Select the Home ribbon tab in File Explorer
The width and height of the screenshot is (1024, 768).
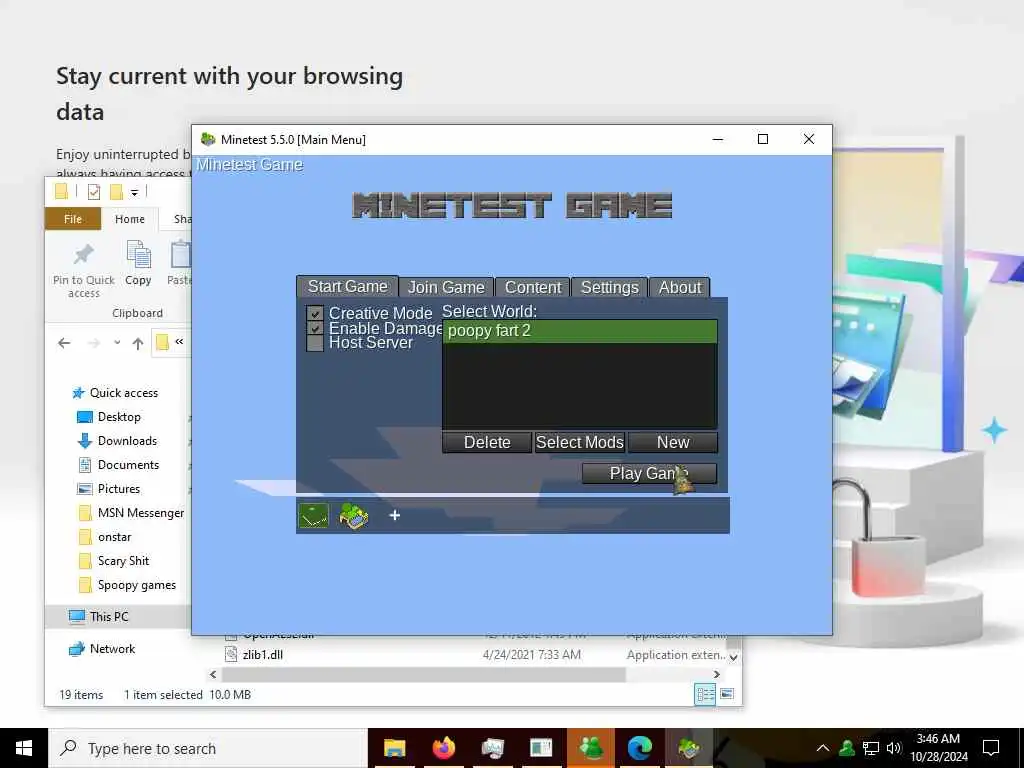130,219
